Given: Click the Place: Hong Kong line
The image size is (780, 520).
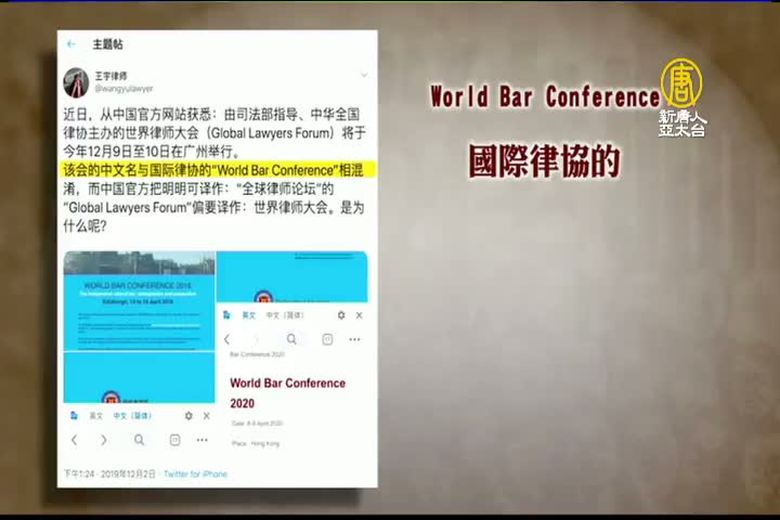Looking at the screenshot, I should click(256, 443).
